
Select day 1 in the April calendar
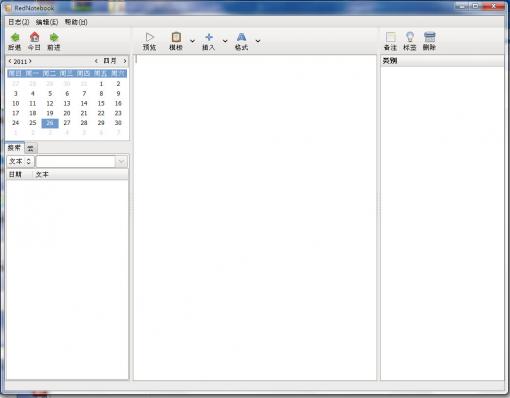tap(101, 84)
